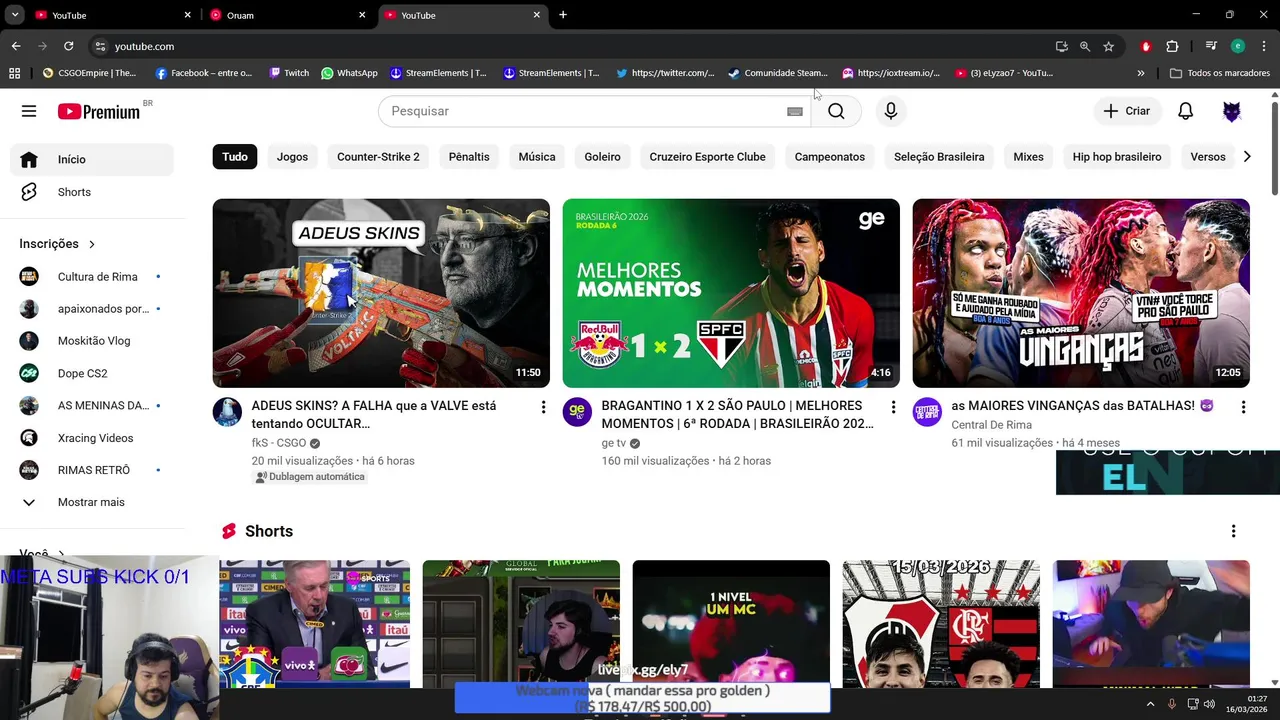This screenshot has height=720, width=1280.
Task: Open the Comunidade Steam bookmark
Action: click(x=778, y=73)
